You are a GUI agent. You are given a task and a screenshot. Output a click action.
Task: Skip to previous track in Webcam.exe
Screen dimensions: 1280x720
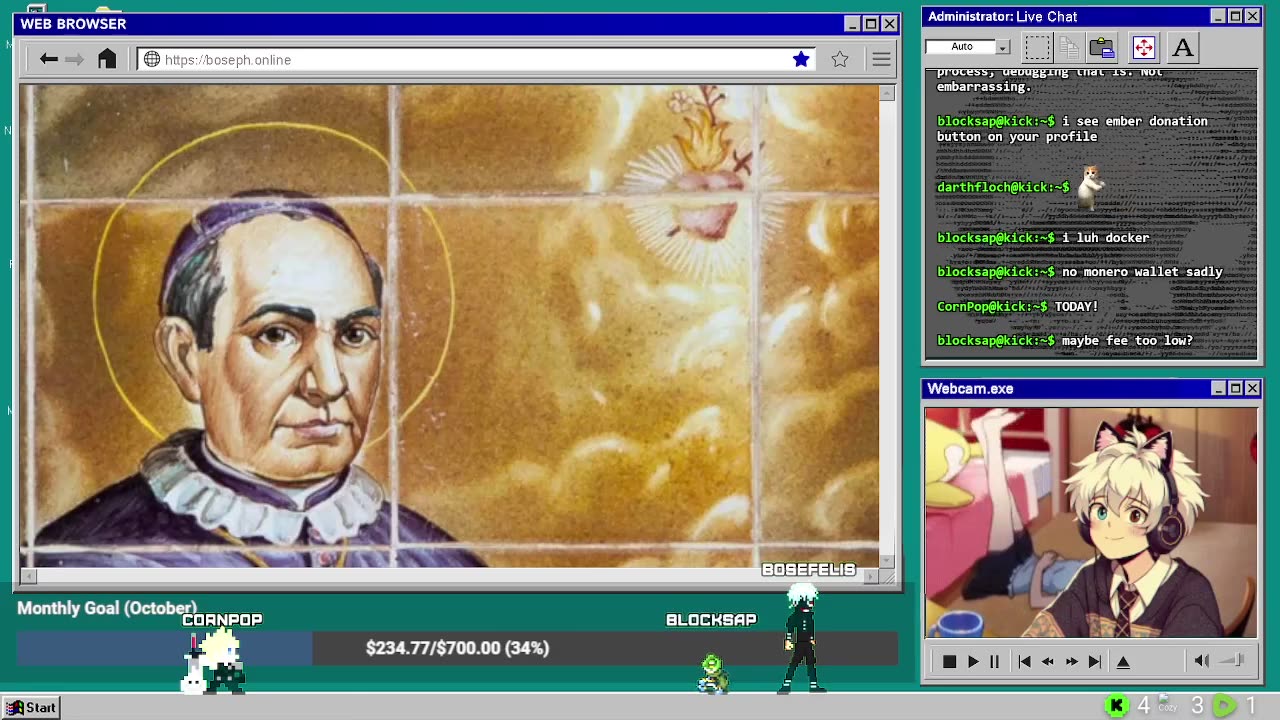tap(1024, 661)
